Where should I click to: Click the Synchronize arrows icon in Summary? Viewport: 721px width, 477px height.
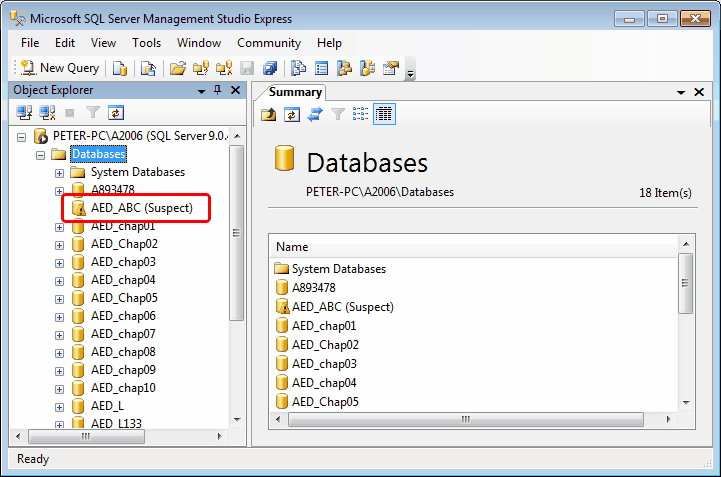[315, 114]
